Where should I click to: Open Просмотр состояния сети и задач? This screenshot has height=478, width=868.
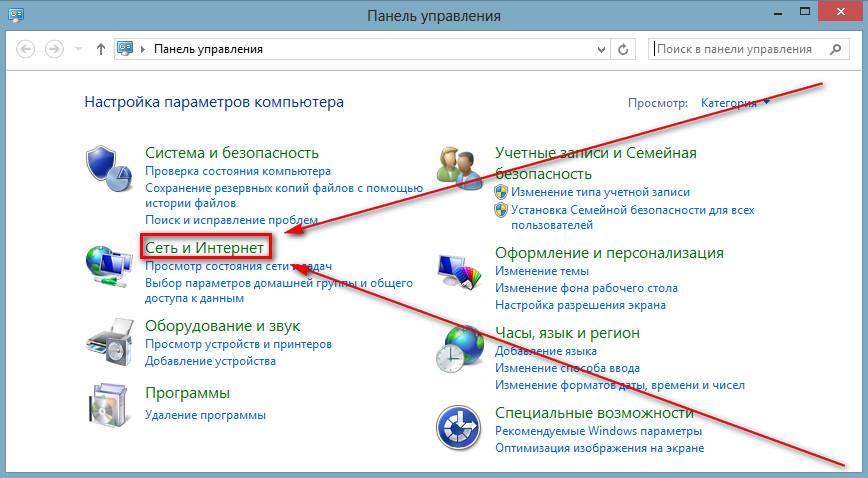tap(239, 266)
